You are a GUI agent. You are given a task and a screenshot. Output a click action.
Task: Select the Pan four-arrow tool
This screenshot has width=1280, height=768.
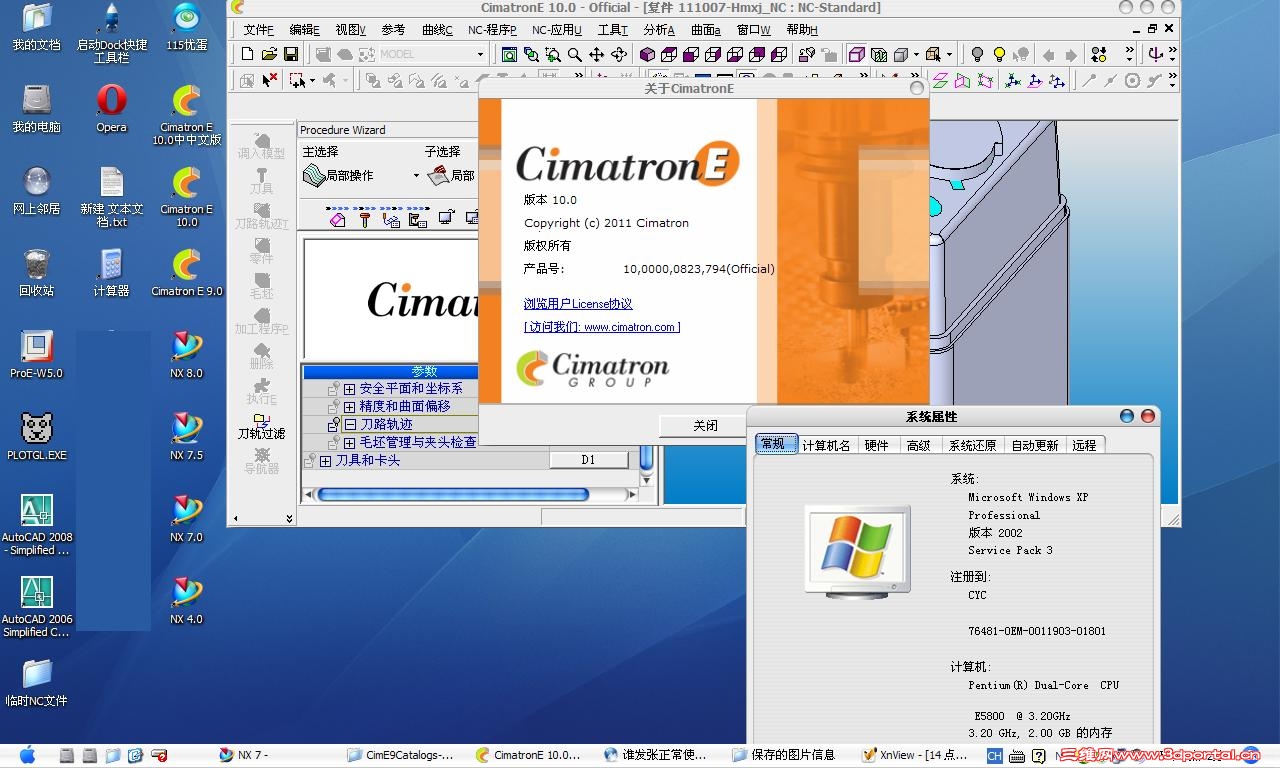point(597,54)
